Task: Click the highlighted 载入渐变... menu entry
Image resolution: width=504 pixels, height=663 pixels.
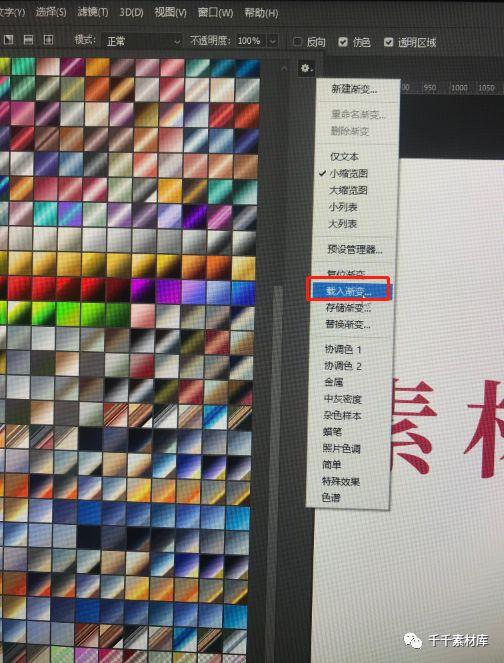Action: point(349,291)
